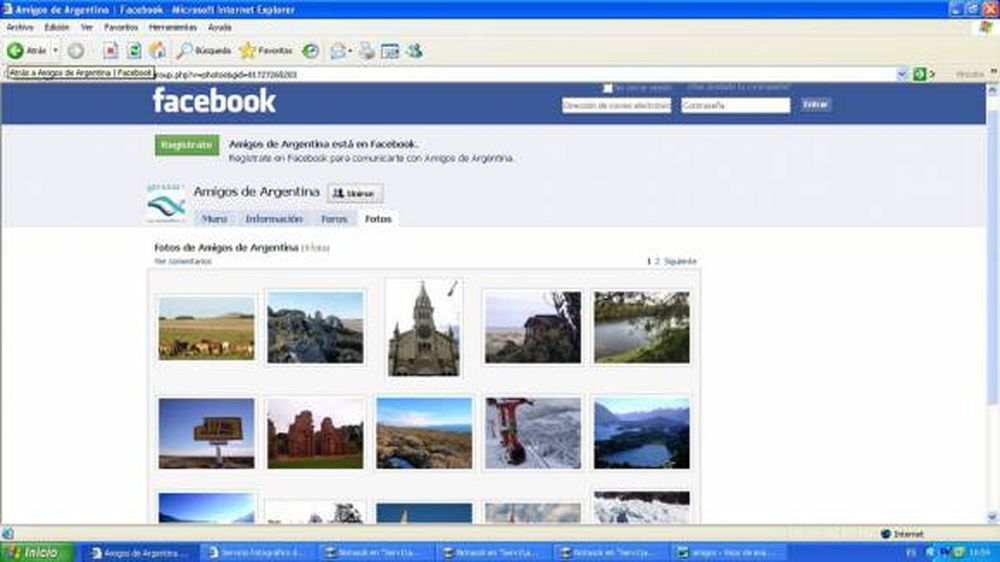
Task: Expand the Back button history dropdown arrow
Action: pyautogui.click(x=56, y=50)
